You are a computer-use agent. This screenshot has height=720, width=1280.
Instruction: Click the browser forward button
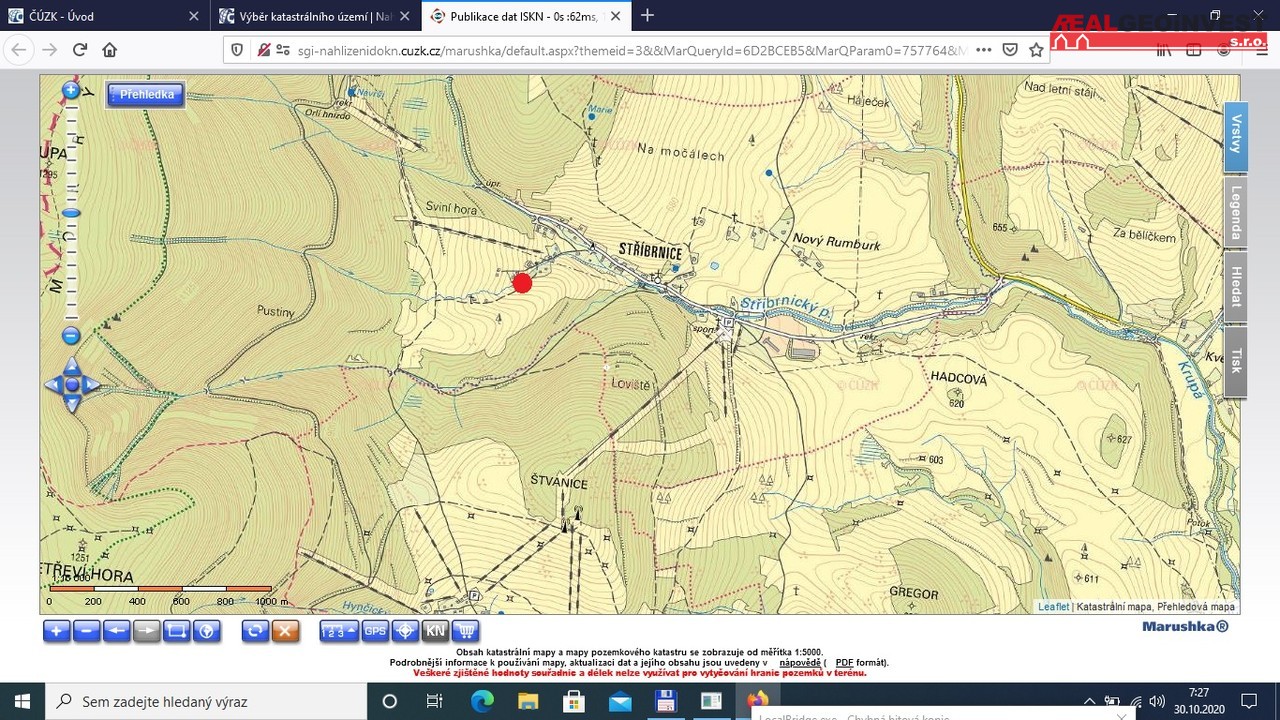50,50
